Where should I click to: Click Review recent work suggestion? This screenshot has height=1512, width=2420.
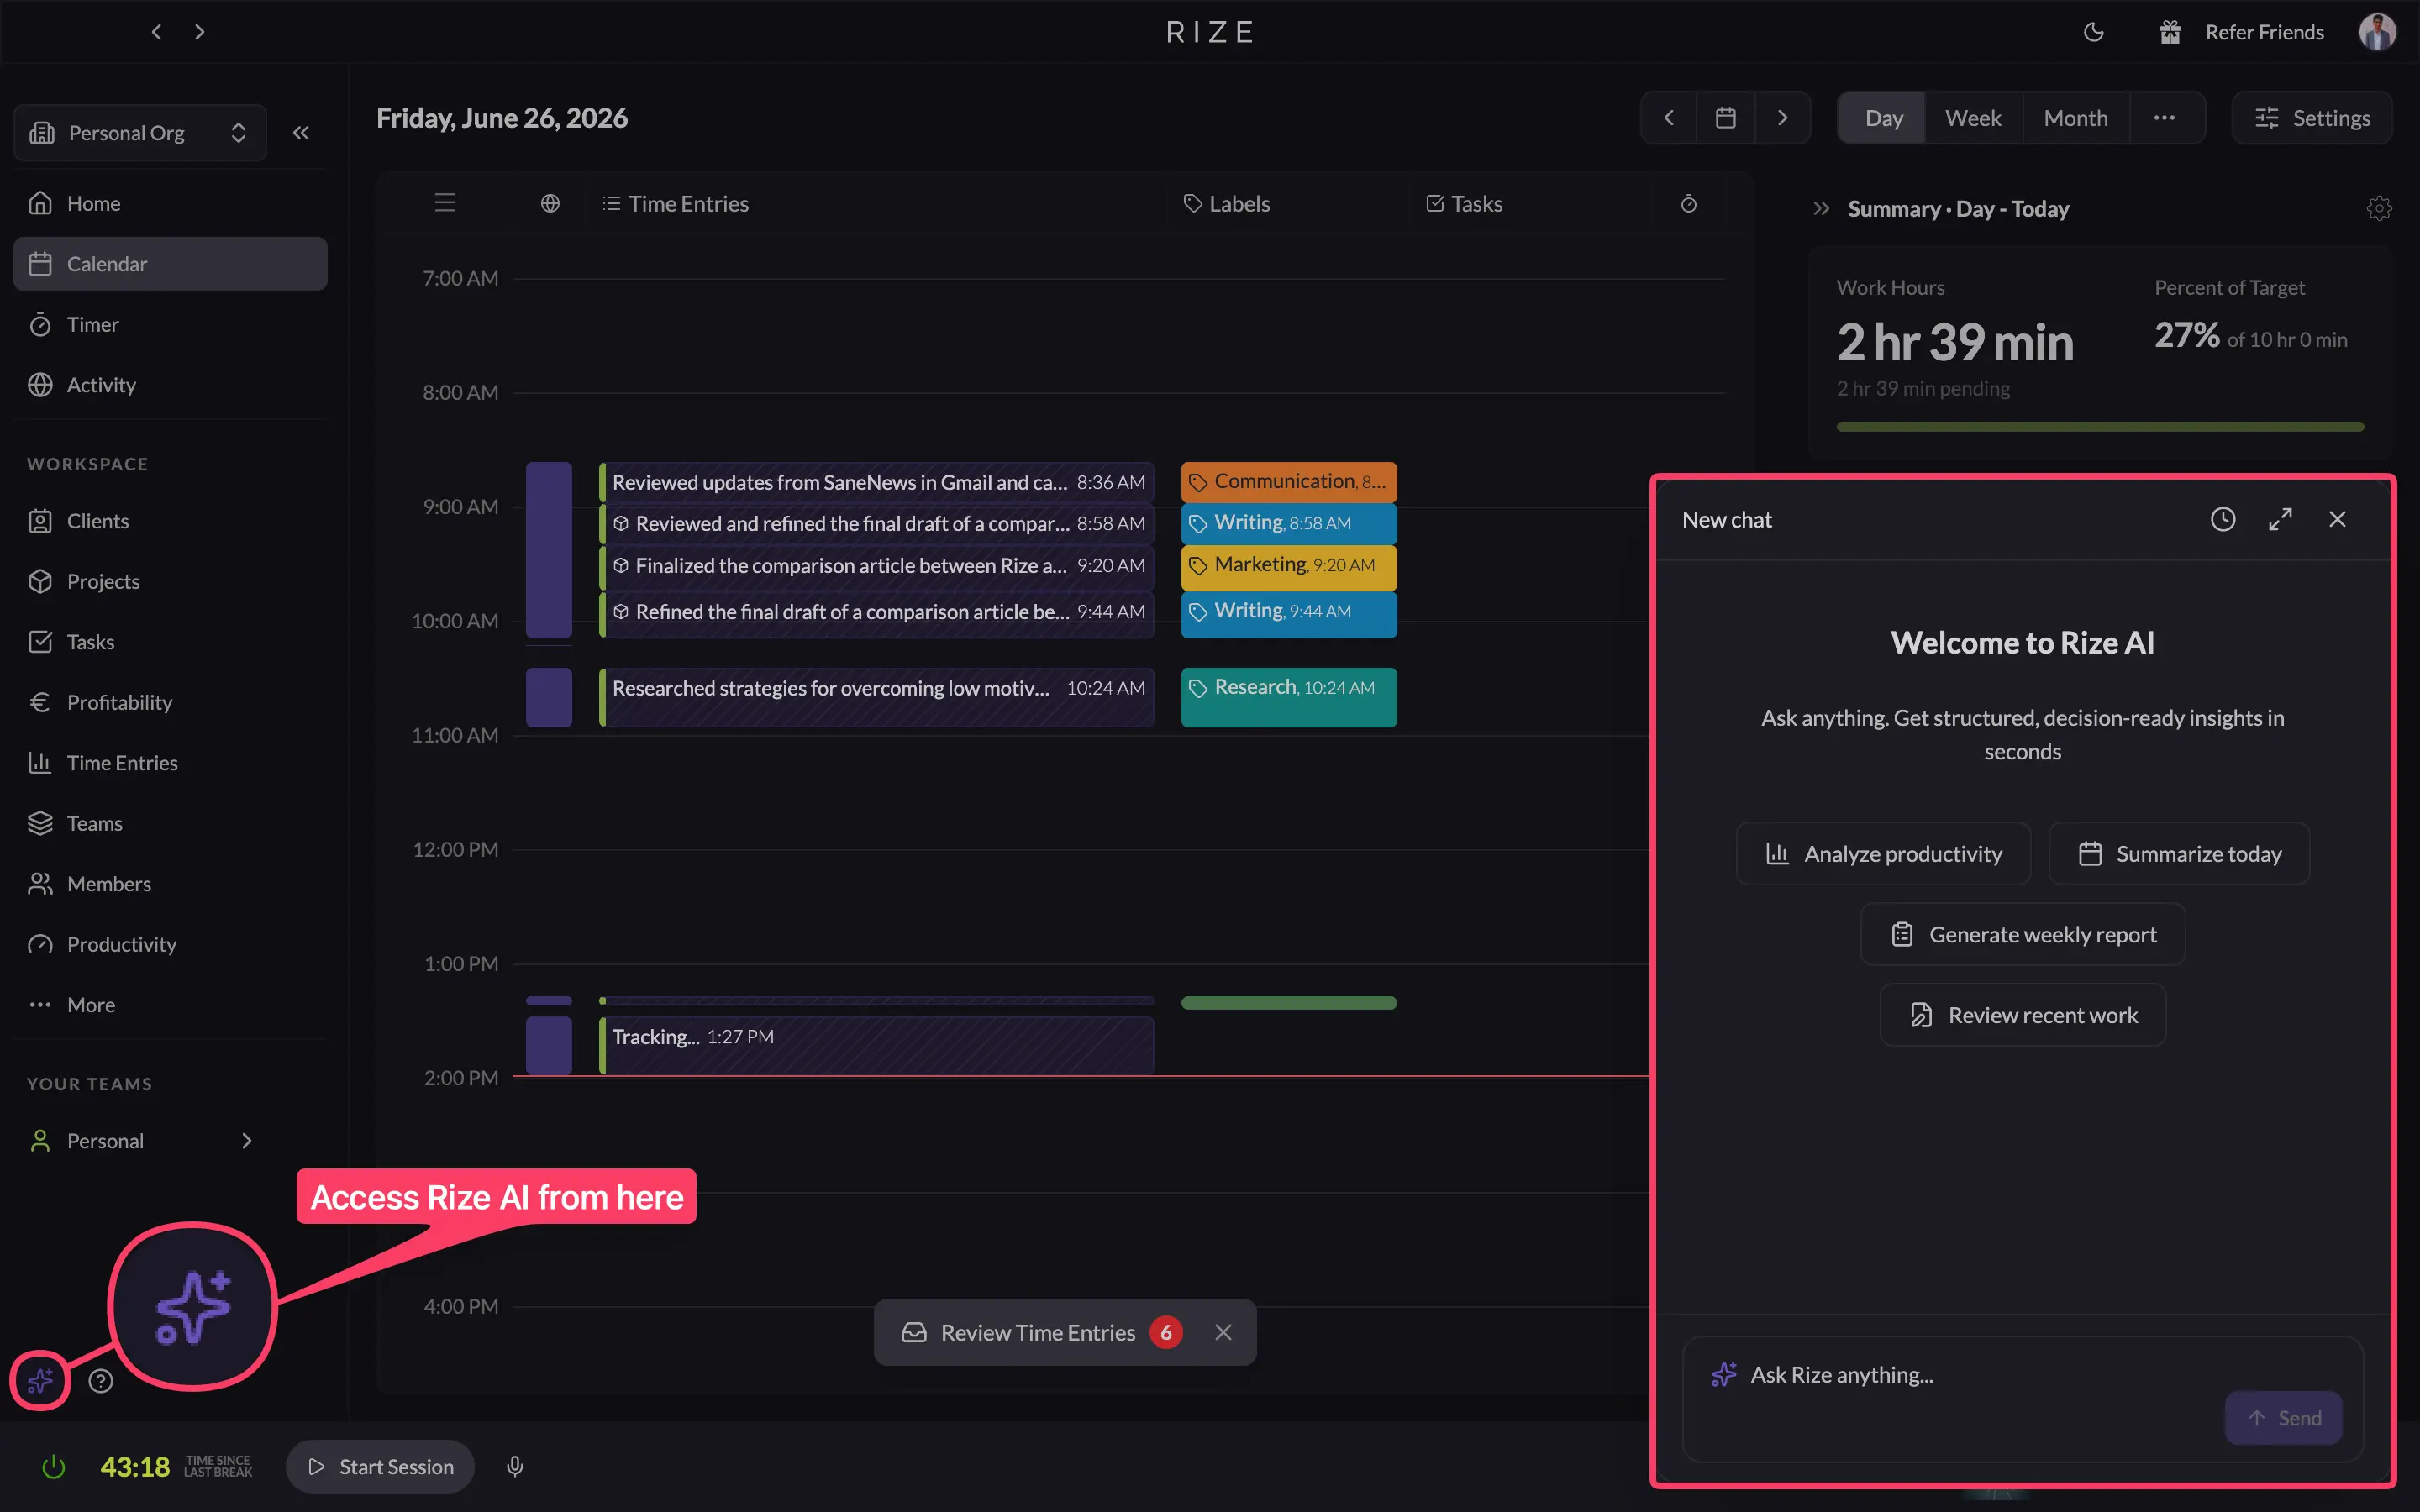2022,1015
